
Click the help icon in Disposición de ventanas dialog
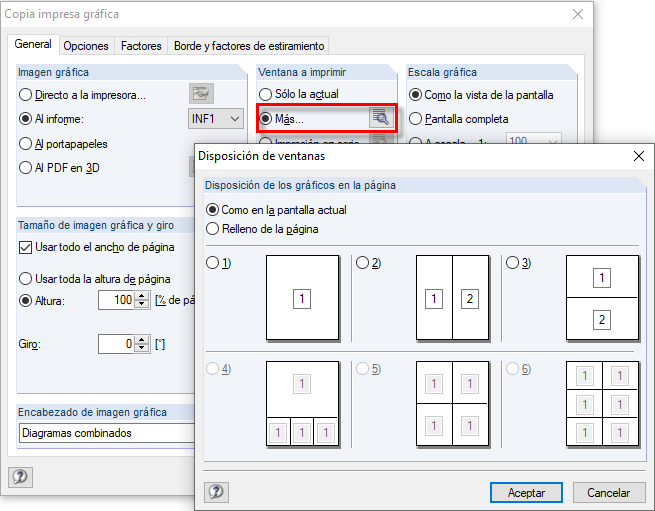coord(216,492)
